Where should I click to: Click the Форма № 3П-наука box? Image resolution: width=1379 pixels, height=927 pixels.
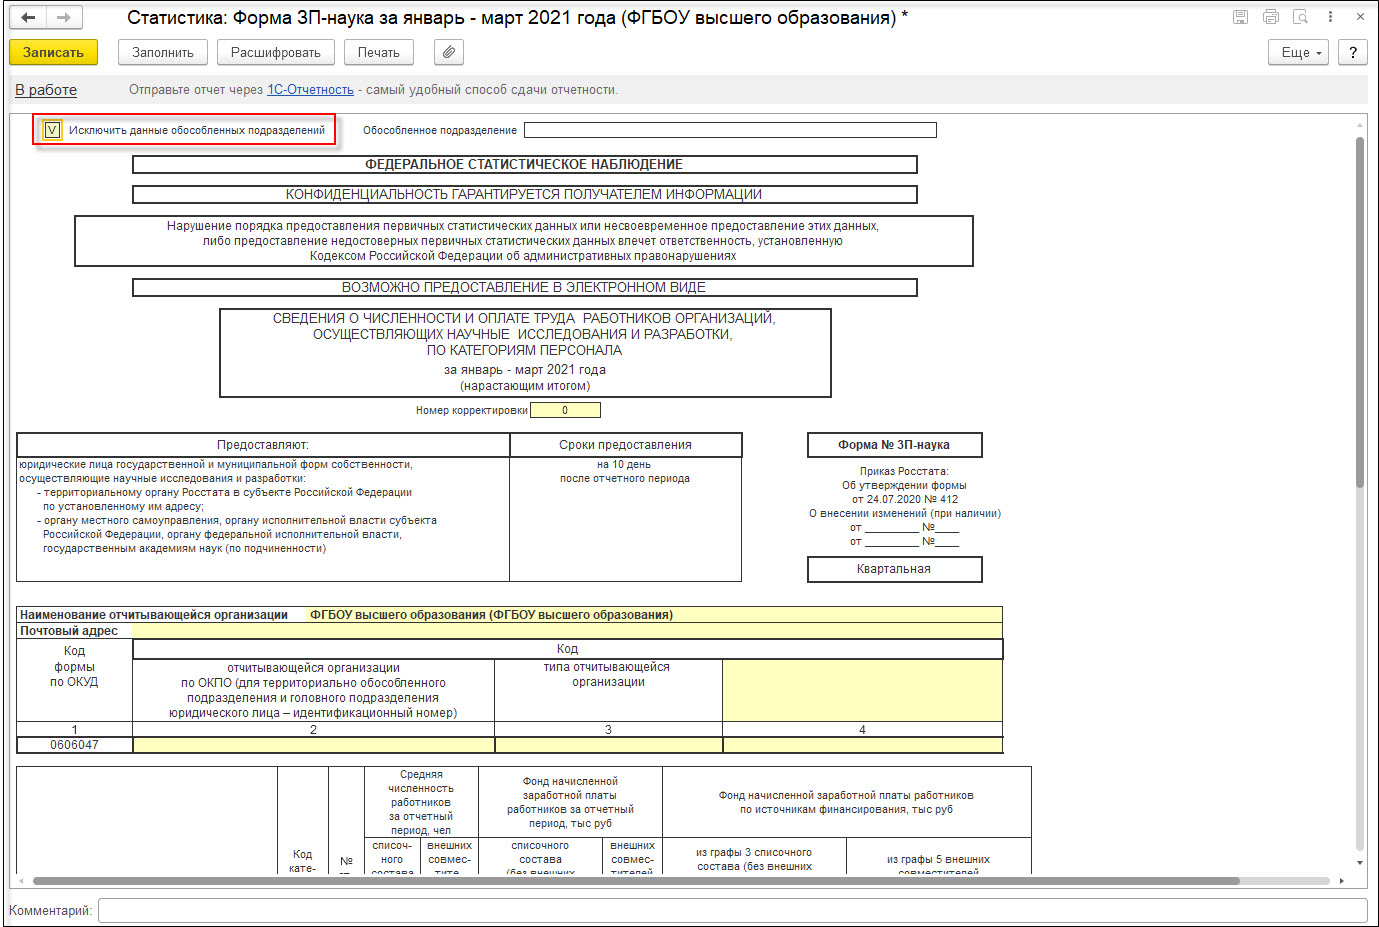pyautogui.click(x=894, y=445)
